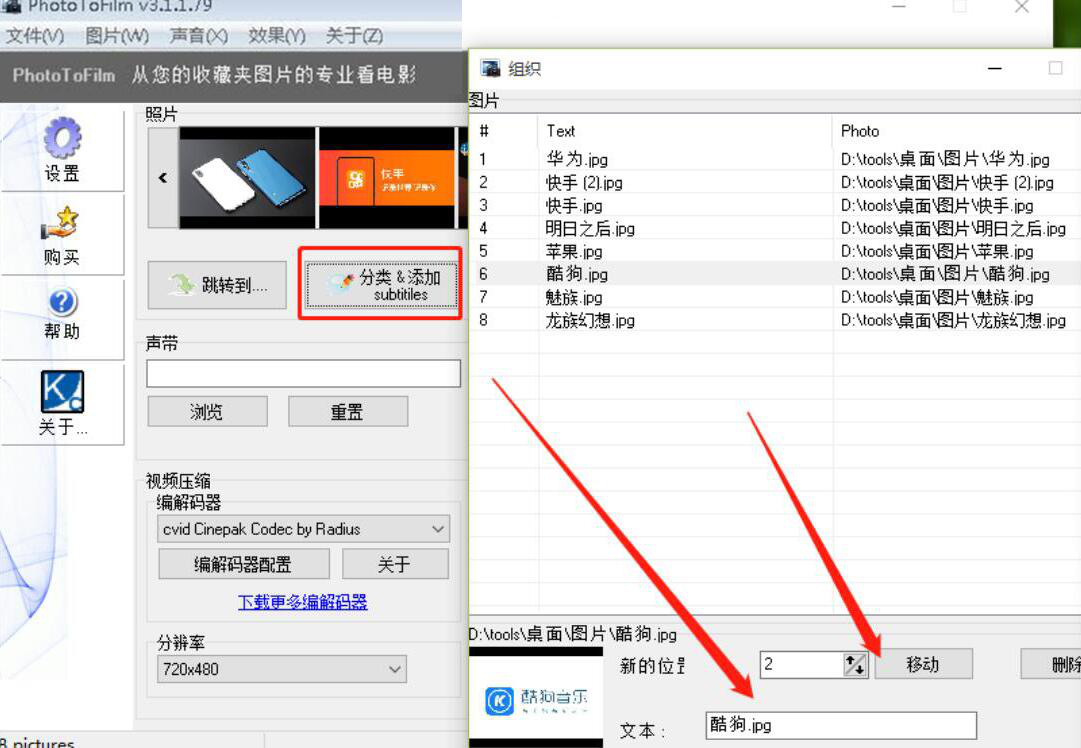This screenshot has width=1081, height=748.
Task: Select row 华为.jpg in the list
Action: pyautogui.click(x=774, y=159)
